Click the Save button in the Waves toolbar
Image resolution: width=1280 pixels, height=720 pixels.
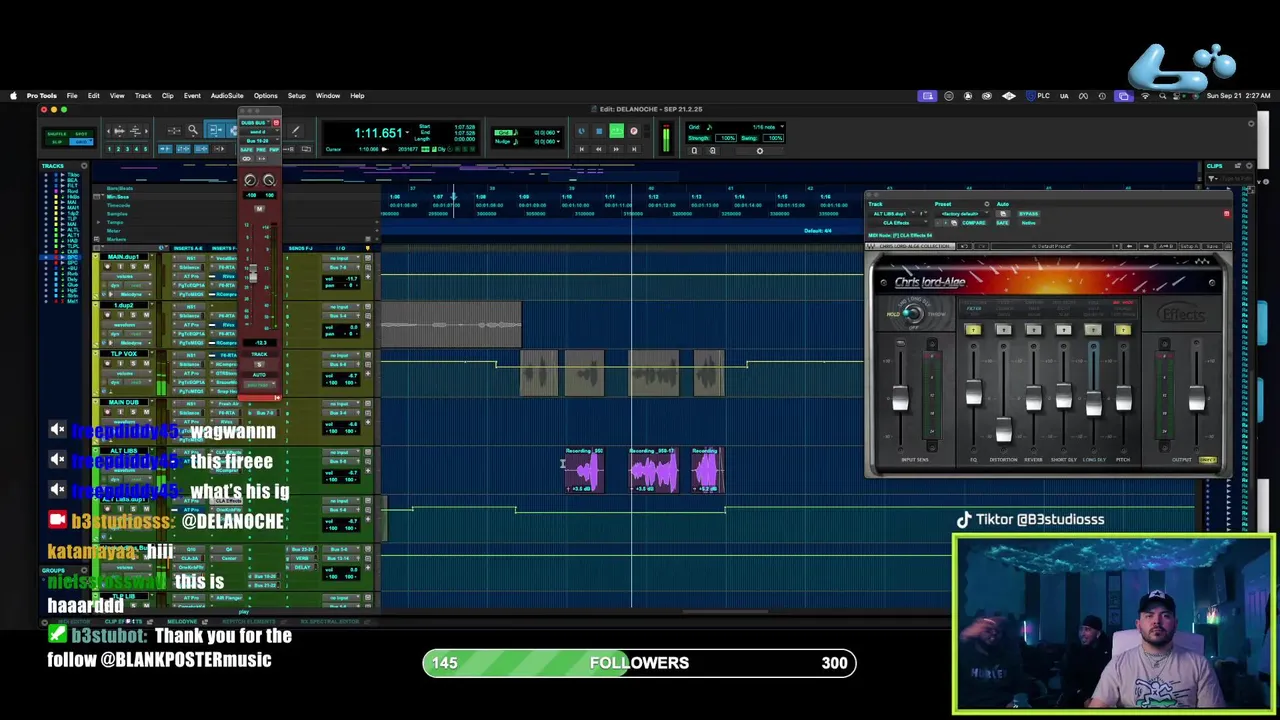point(1212,246)
